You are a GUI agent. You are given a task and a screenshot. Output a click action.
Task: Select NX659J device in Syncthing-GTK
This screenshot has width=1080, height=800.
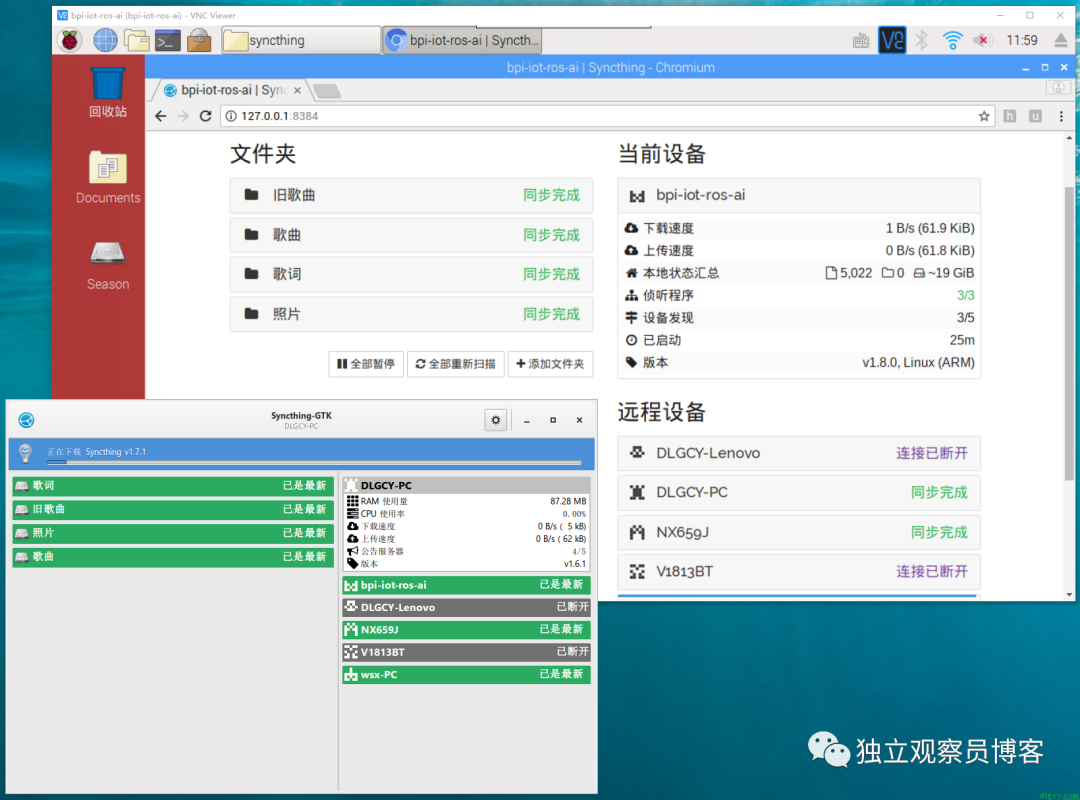466,629
